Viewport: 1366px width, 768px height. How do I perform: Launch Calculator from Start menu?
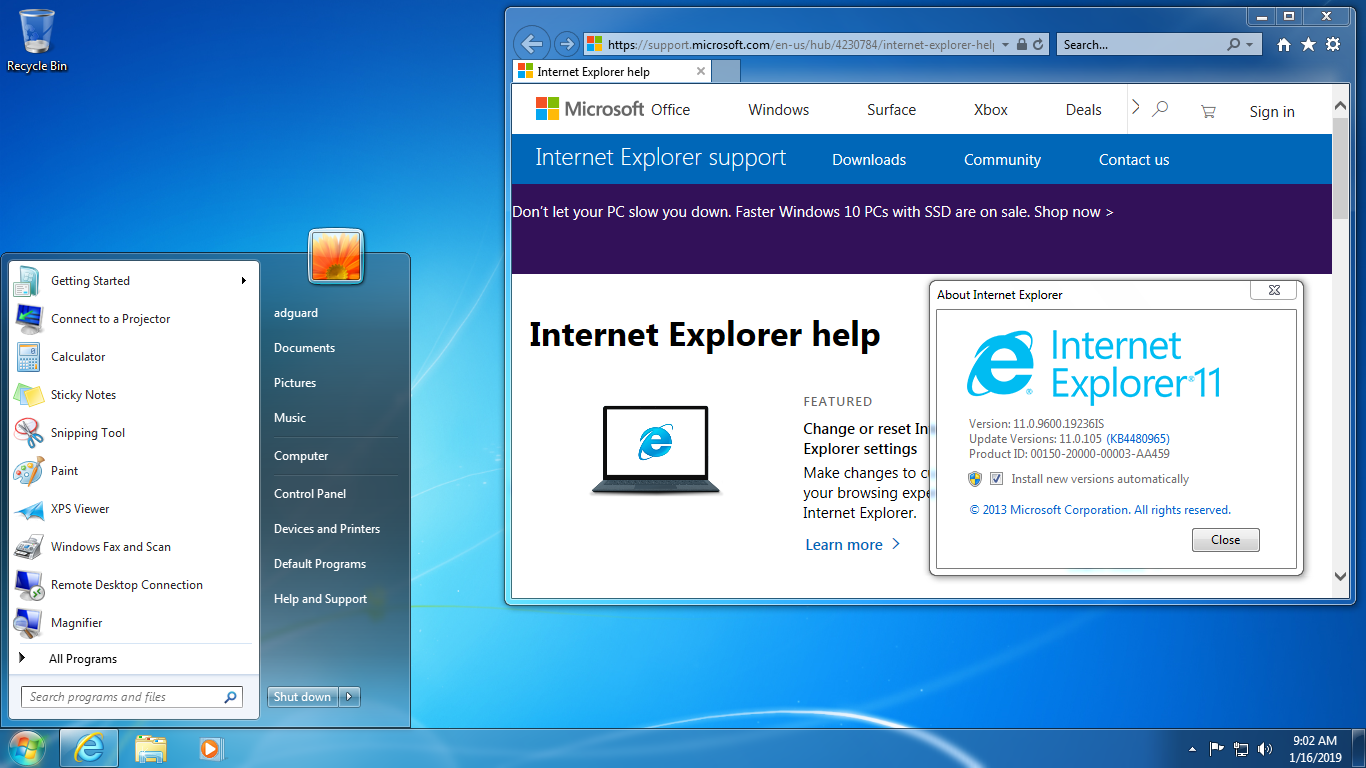click(x=135, y=357)
